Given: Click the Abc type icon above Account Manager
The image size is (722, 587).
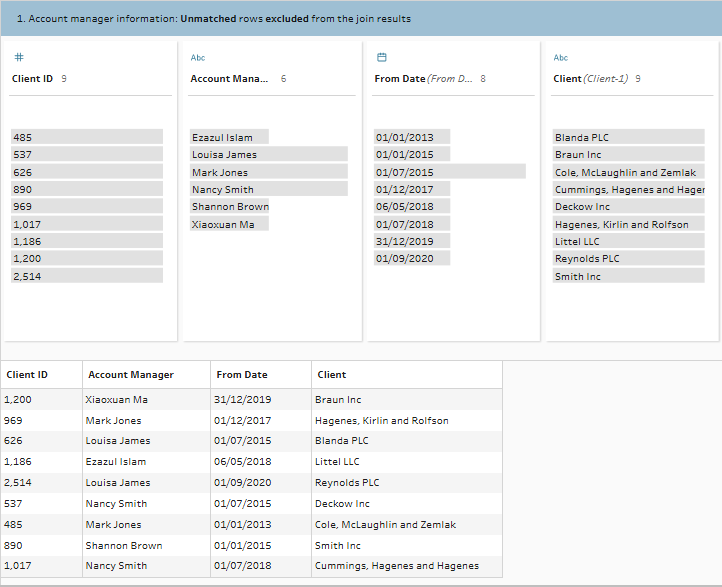Looking at the screenshot, I should coord(198,58).
